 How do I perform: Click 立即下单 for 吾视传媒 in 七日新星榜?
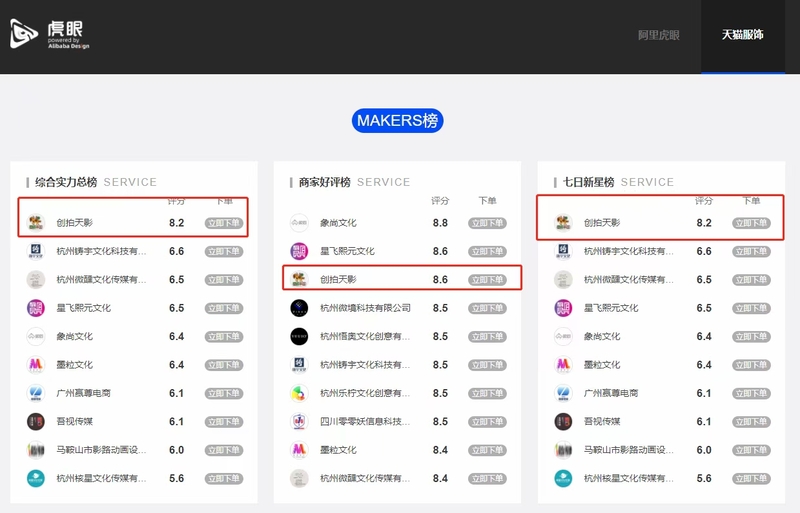752,422
